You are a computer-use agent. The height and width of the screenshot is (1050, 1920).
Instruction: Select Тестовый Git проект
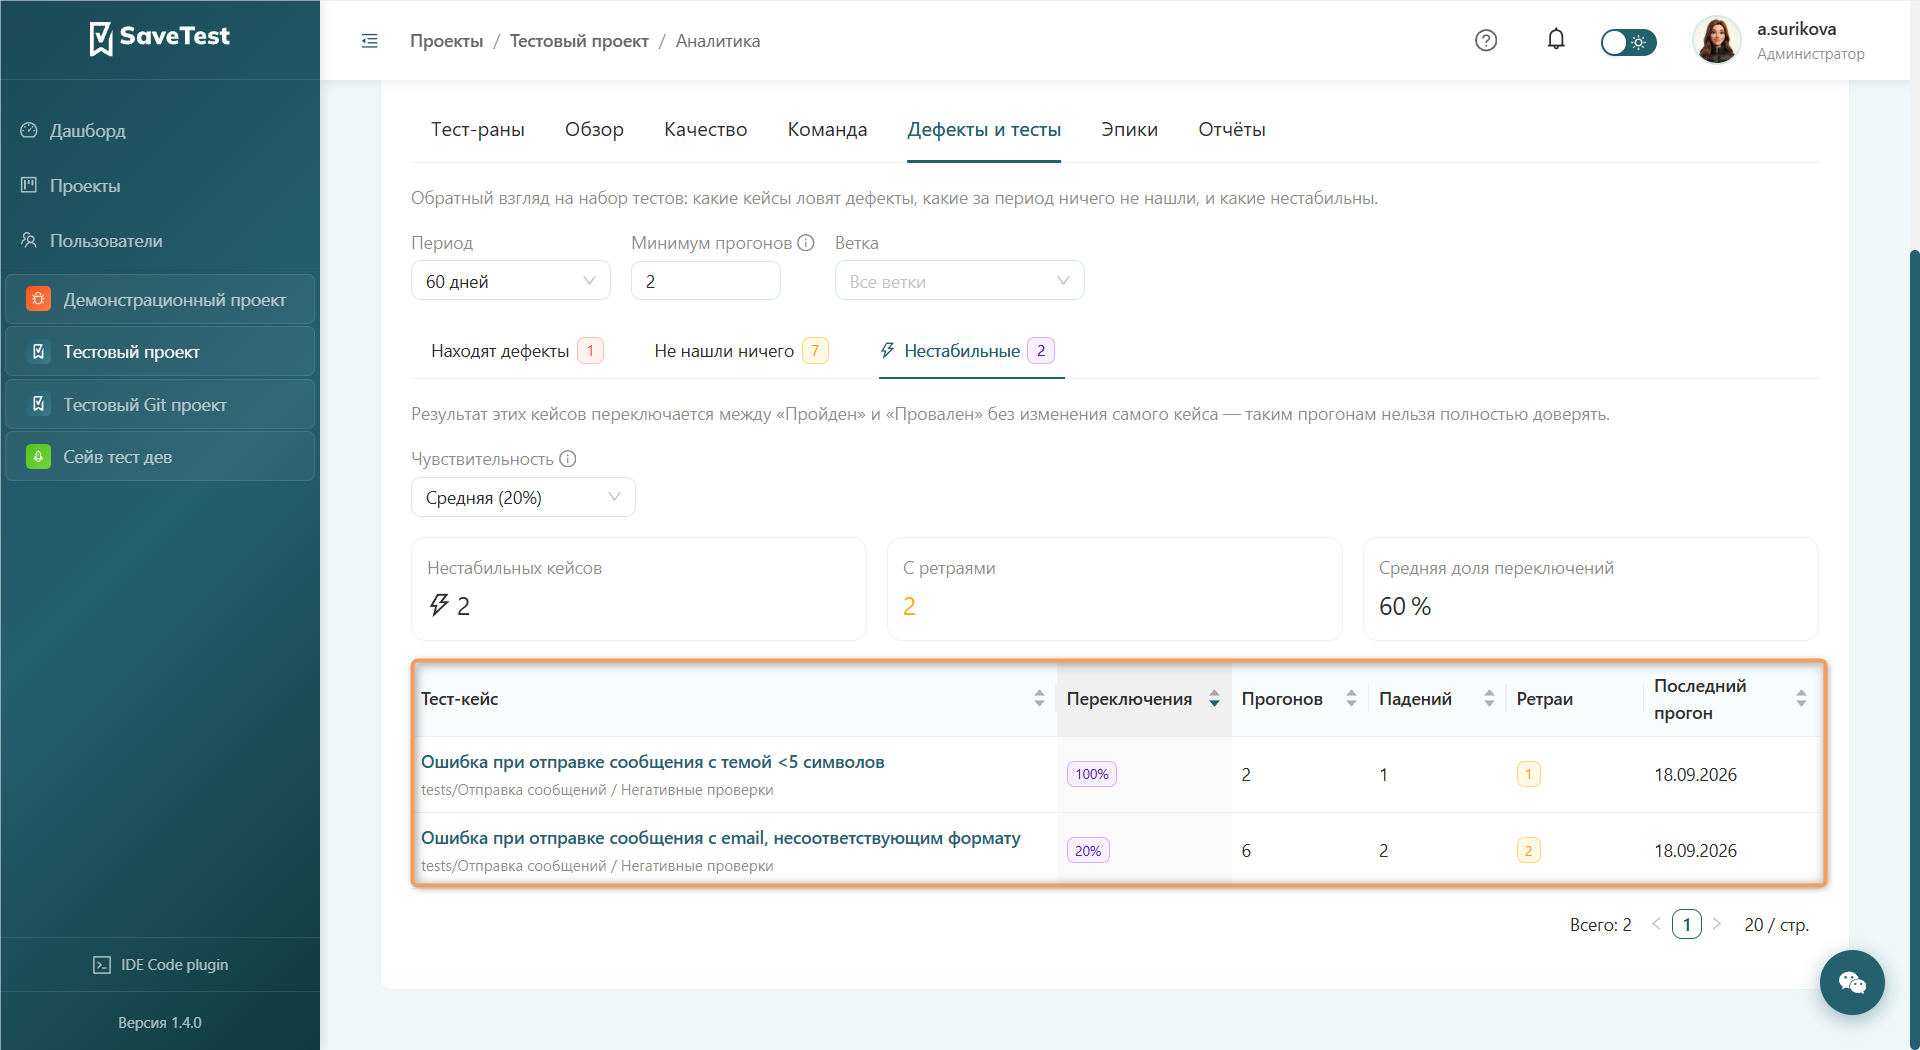160,405
